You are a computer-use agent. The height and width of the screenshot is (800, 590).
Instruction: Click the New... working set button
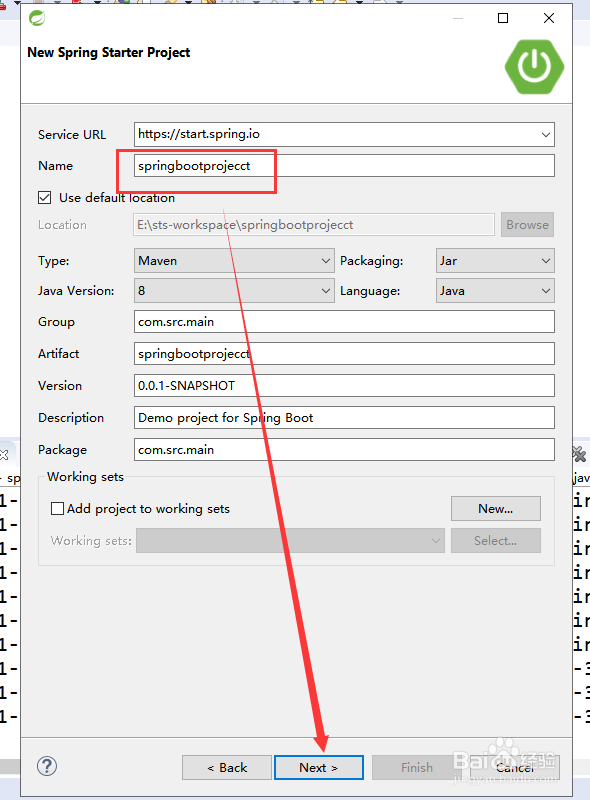tap(496, 509)
